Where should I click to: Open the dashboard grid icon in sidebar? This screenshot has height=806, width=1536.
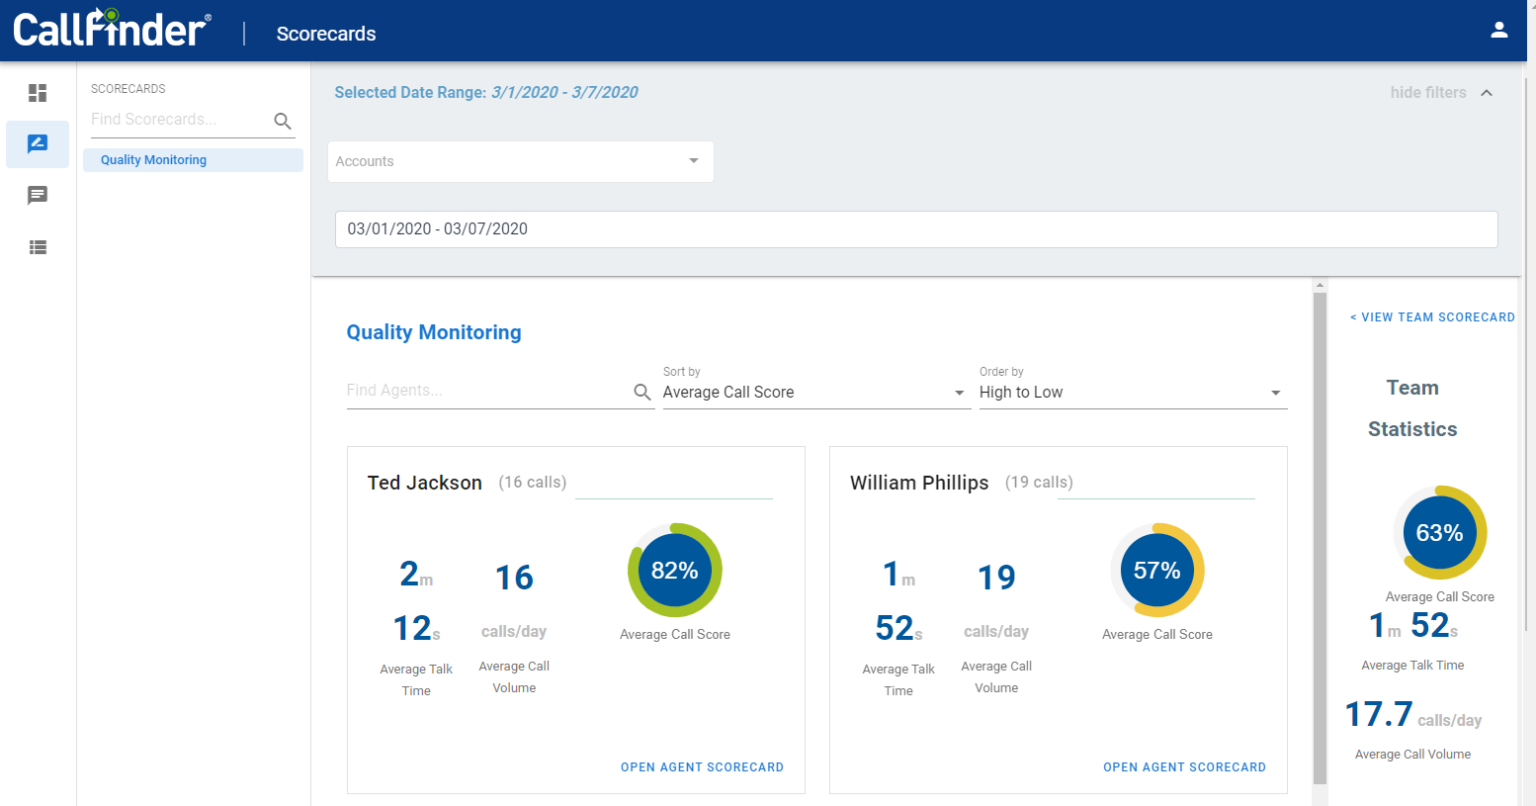point(37,93)
